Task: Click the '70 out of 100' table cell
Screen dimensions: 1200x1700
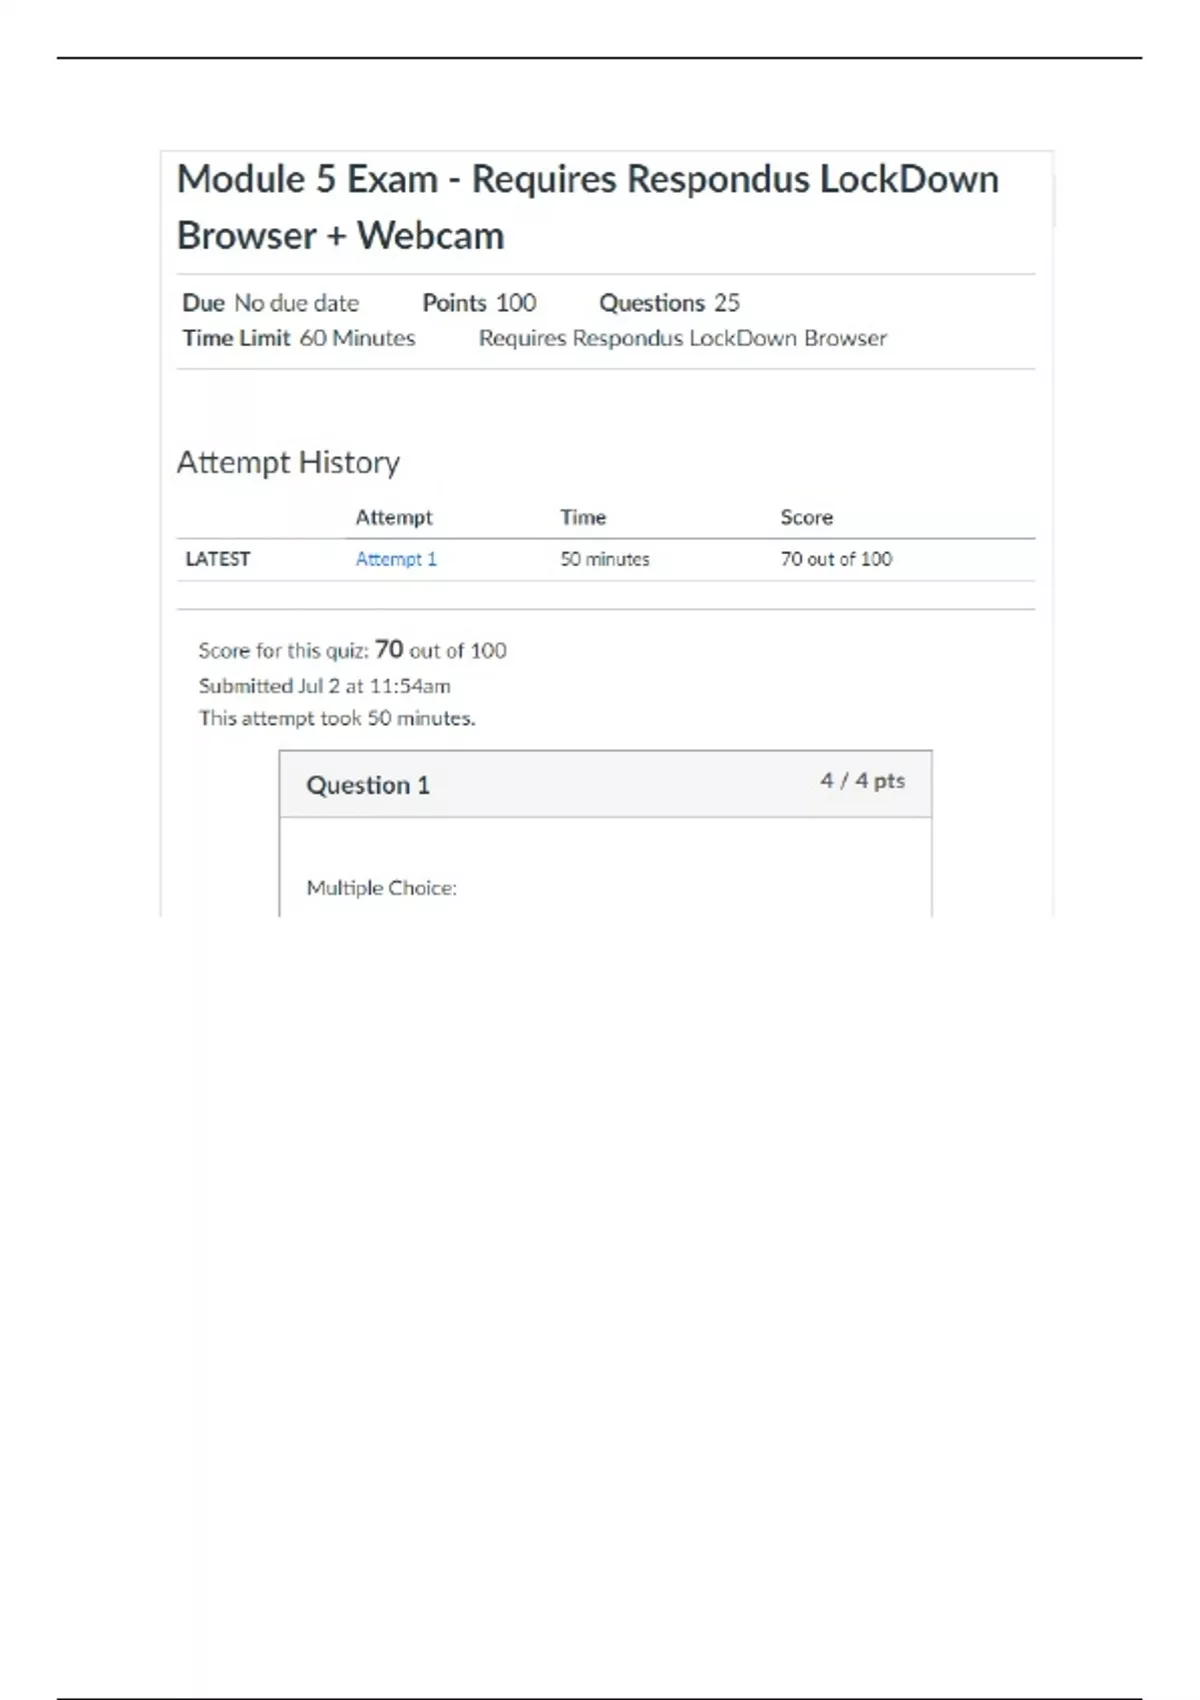Action: pos(836,559)
